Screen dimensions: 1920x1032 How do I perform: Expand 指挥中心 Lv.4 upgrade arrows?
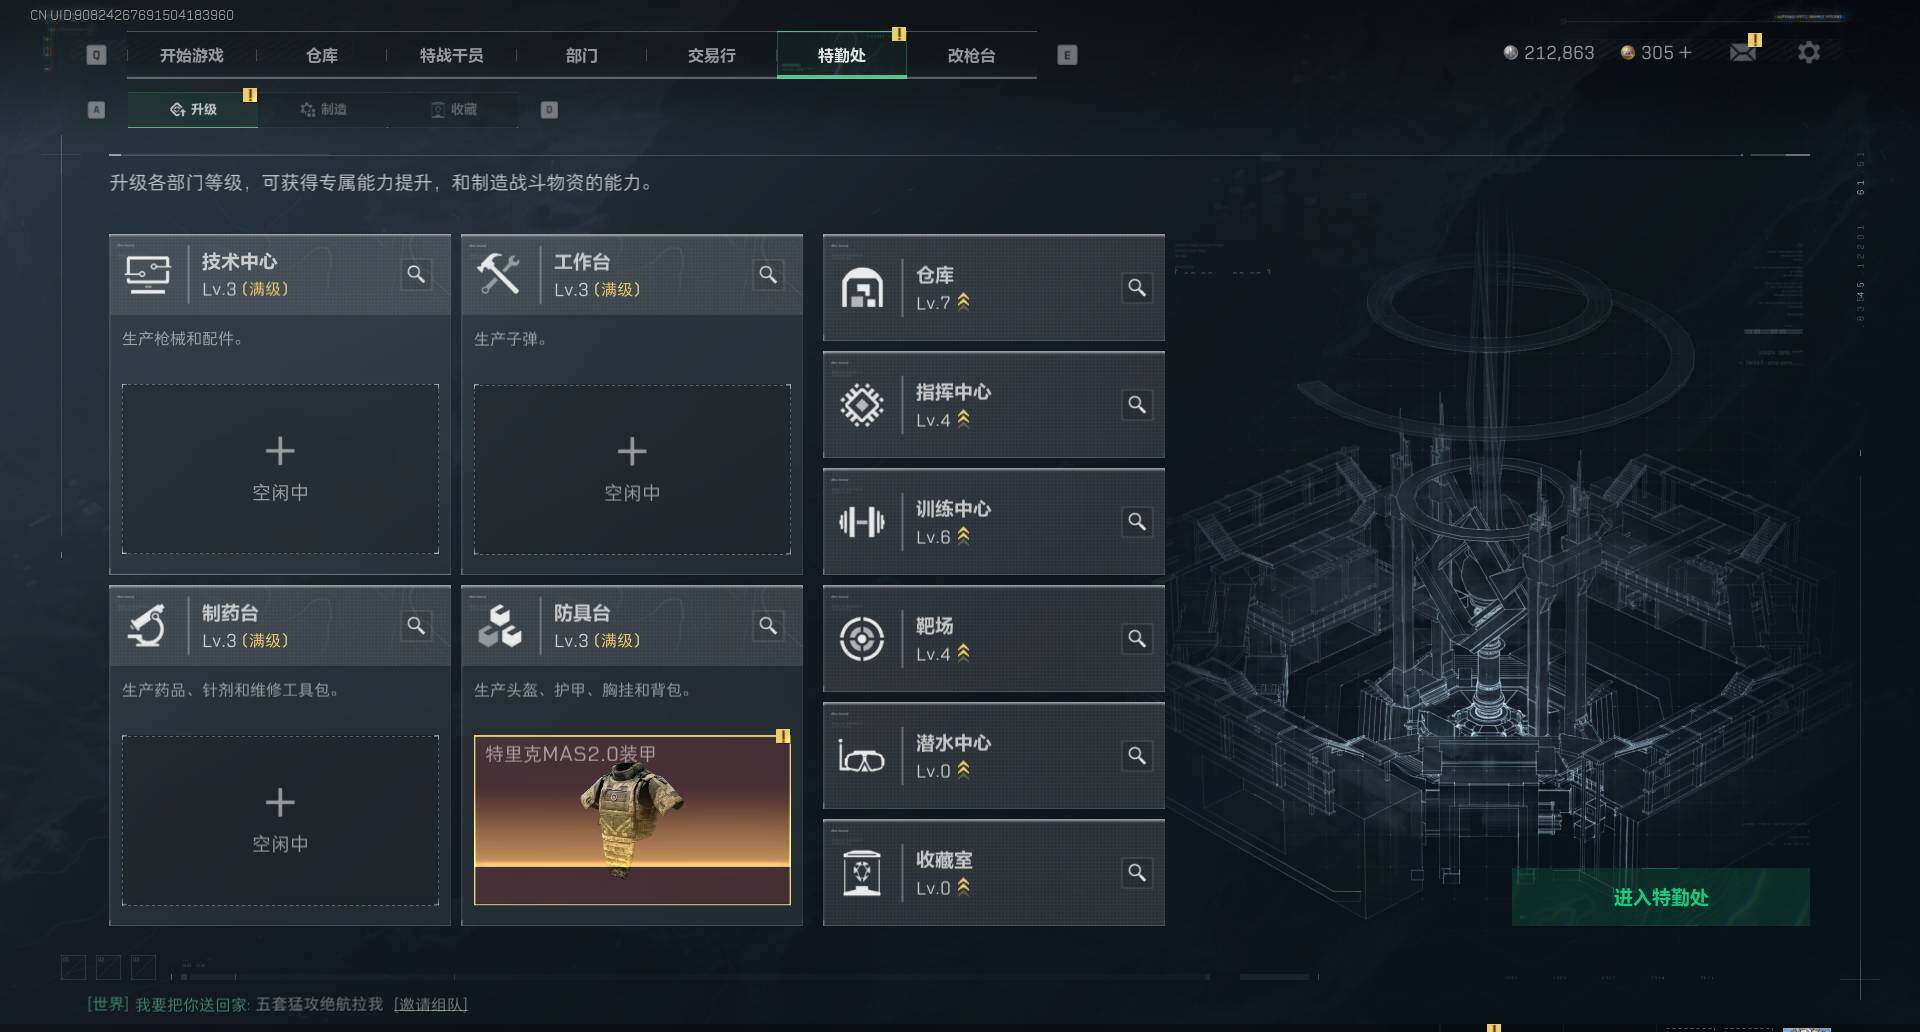pos(963,419)
